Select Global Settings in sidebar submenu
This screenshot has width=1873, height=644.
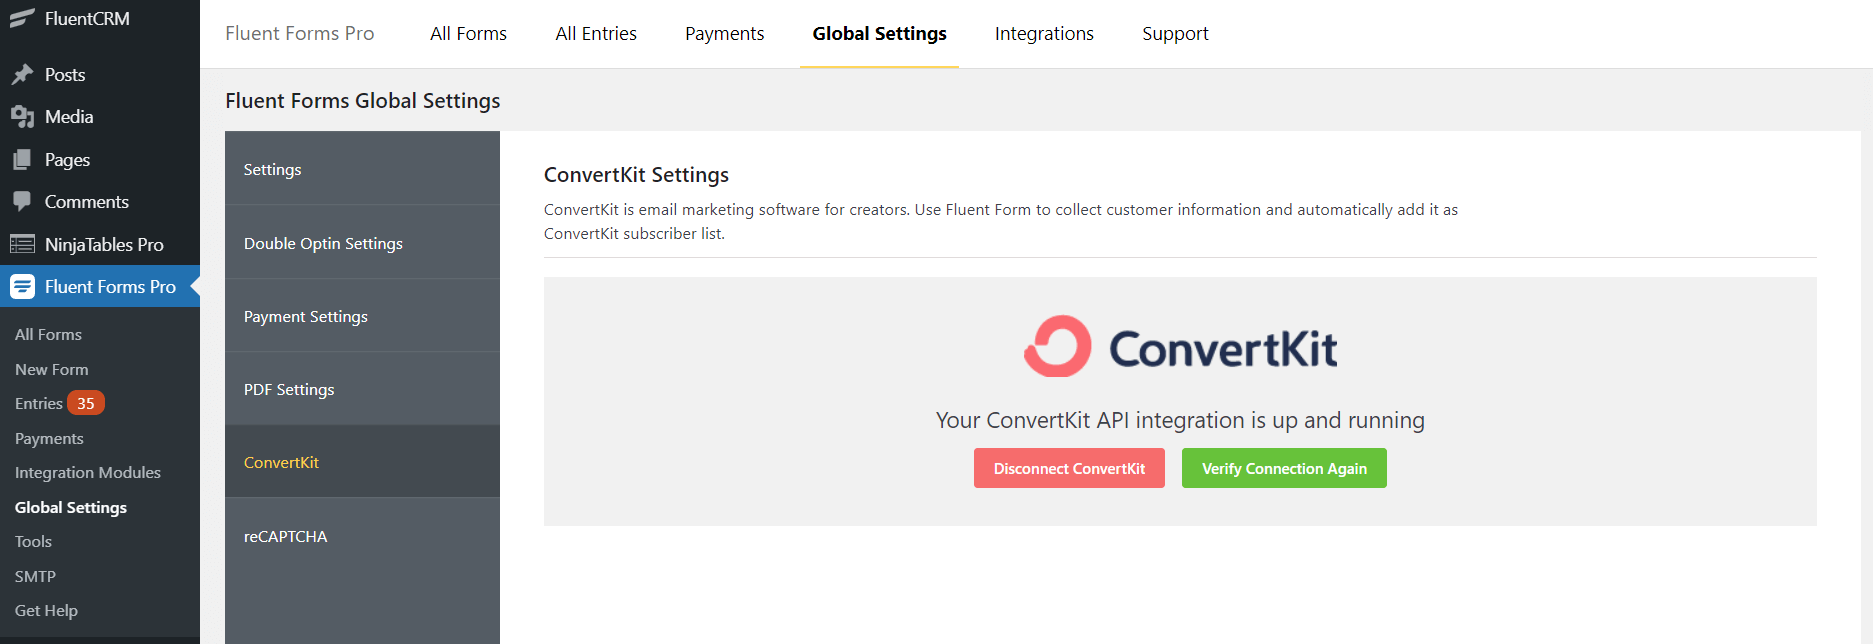click(71, 507)
